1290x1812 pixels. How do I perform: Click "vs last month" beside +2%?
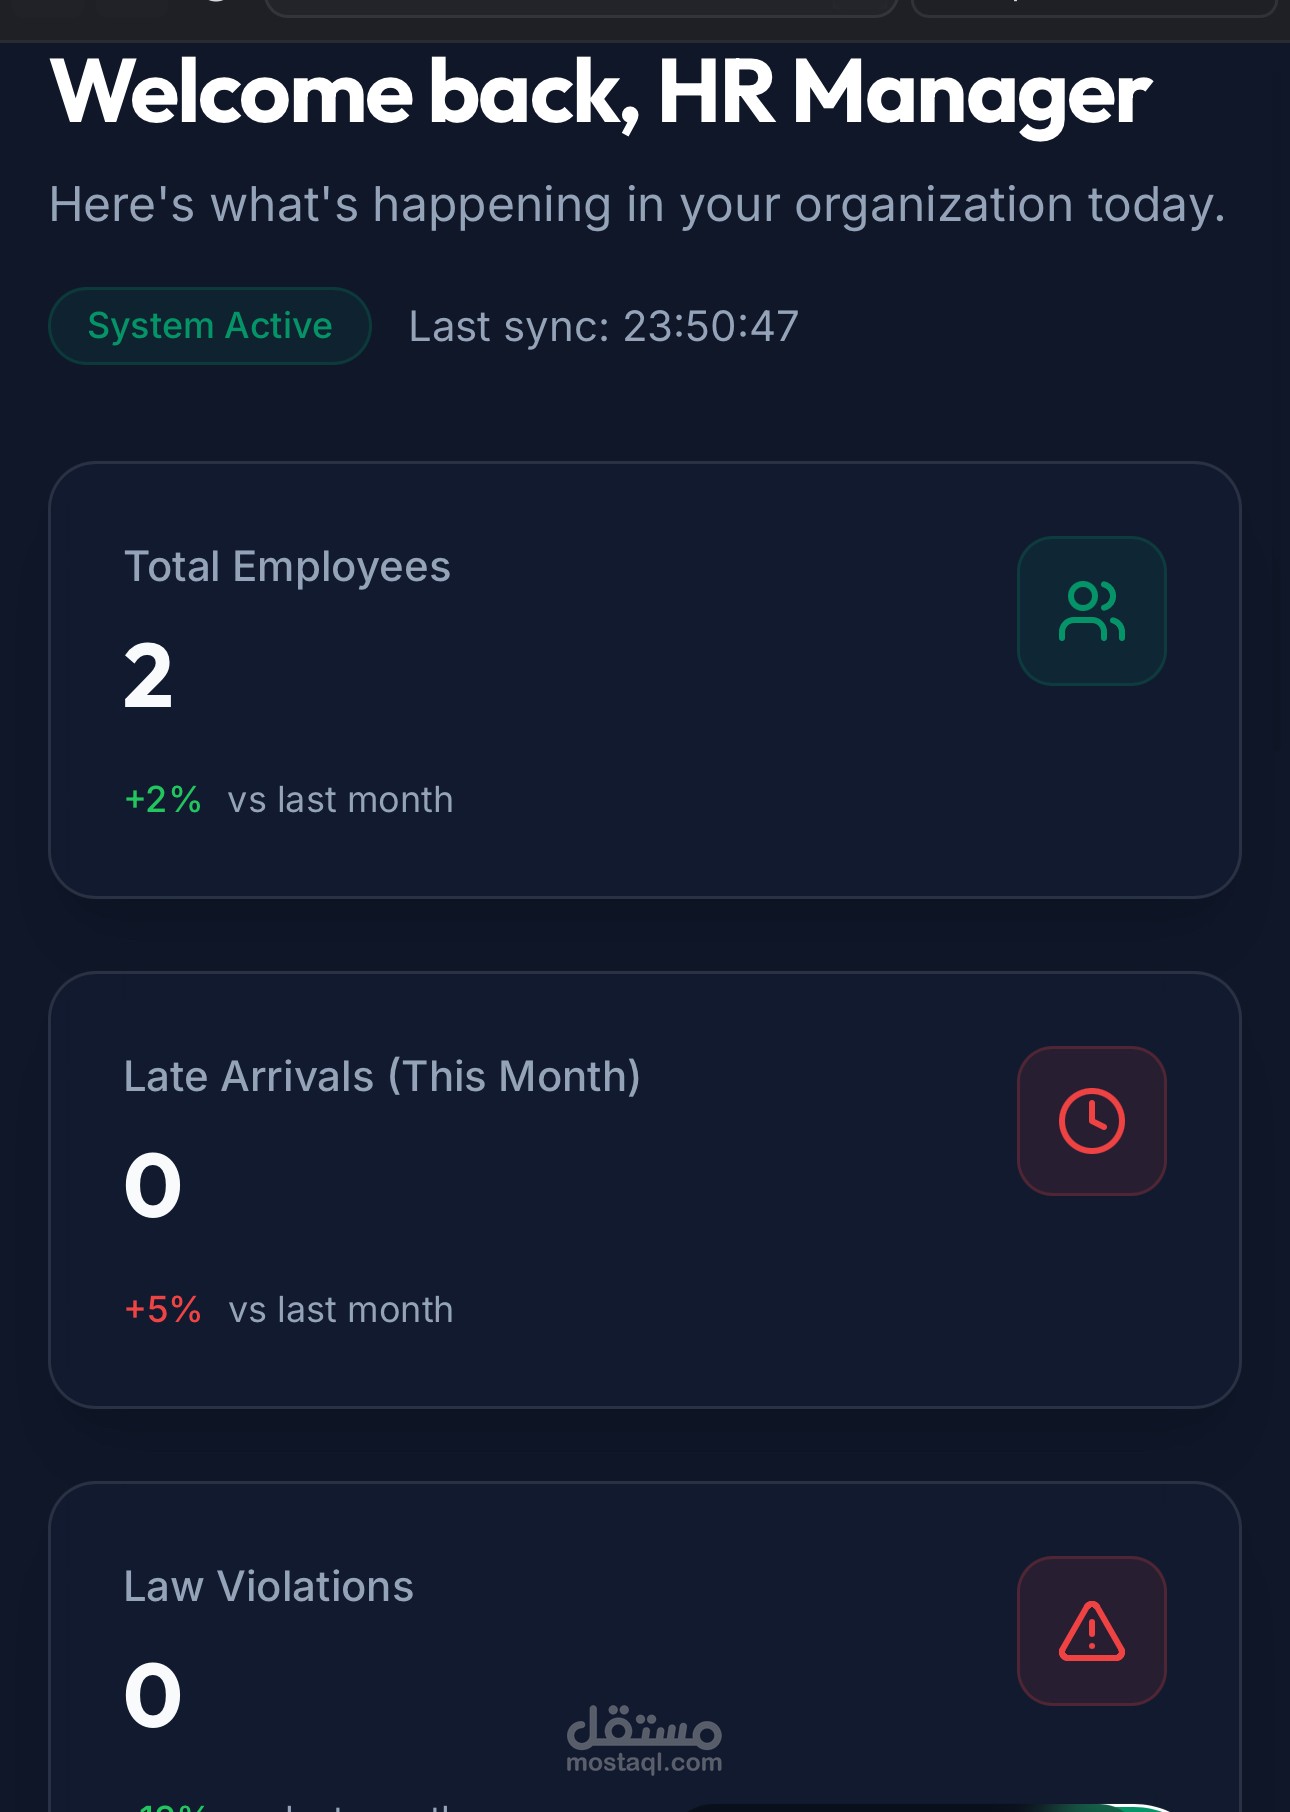[x=340, y=800]
